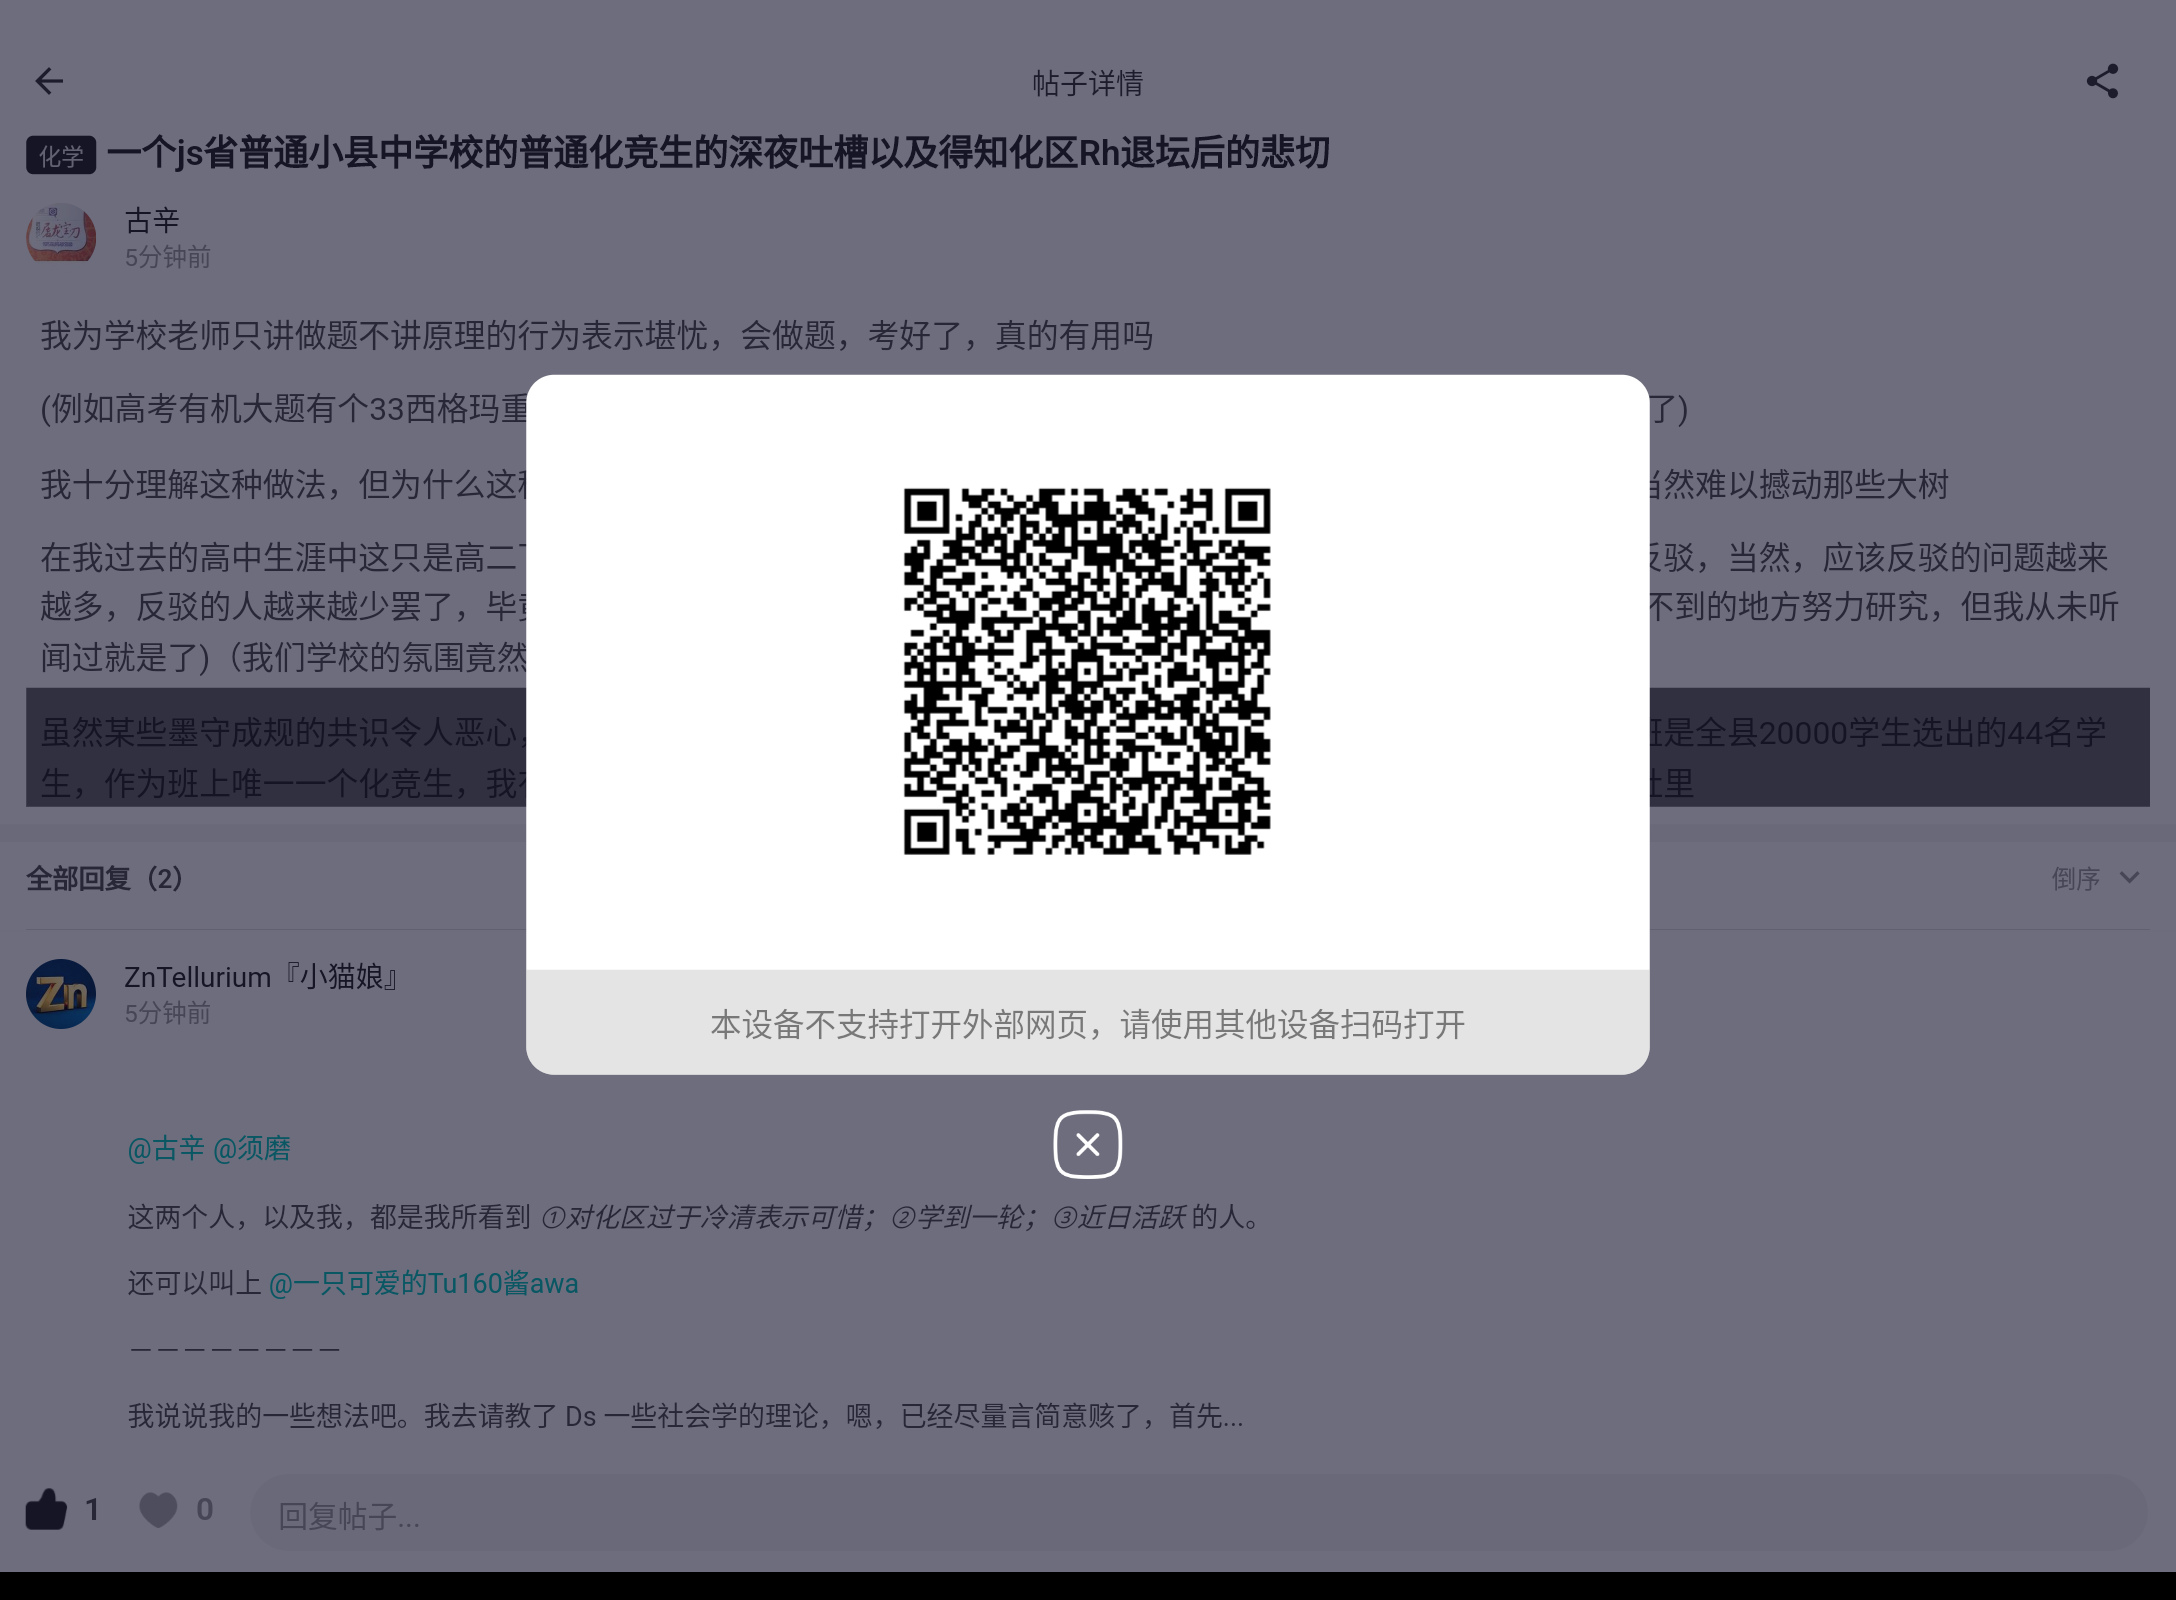2176x1600 pixels.
Task: Select the 化学 category tag badge
Action: 60,155
